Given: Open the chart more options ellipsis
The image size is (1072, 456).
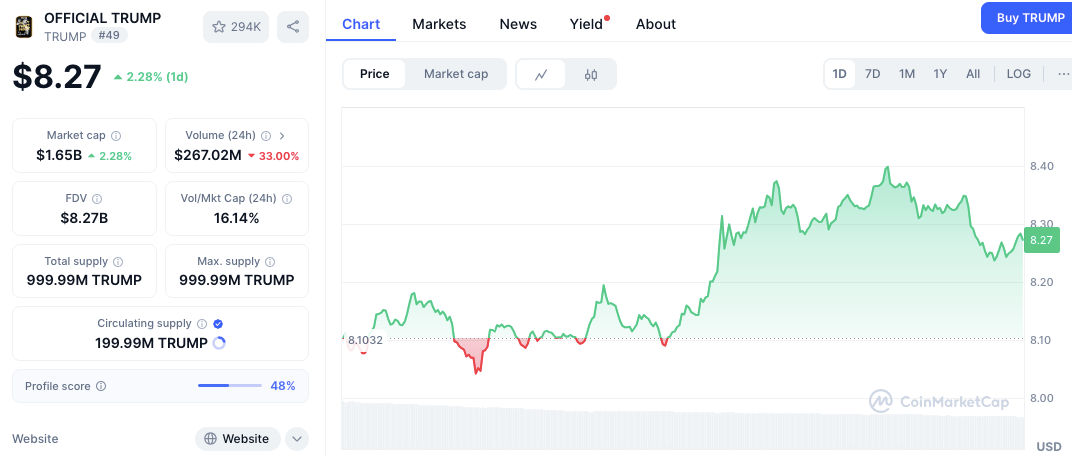Looking at the screenshot, I should pyautogui.click(x=1062, y=74).
